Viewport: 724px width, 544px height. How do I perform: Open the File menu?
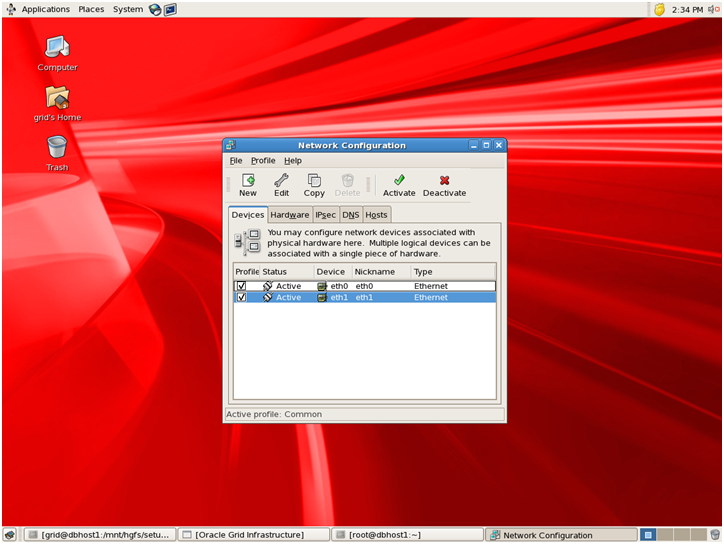pos(236,161)
